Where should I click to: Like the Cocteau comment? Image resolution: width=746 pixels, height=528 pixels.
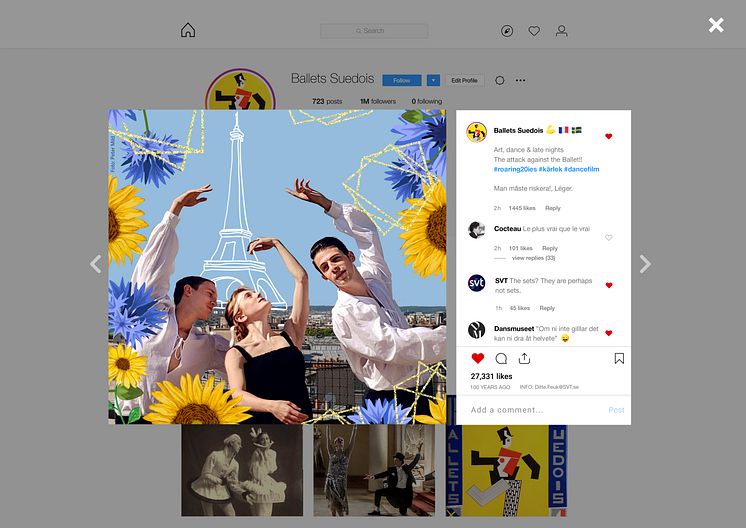tap(609, 237)
